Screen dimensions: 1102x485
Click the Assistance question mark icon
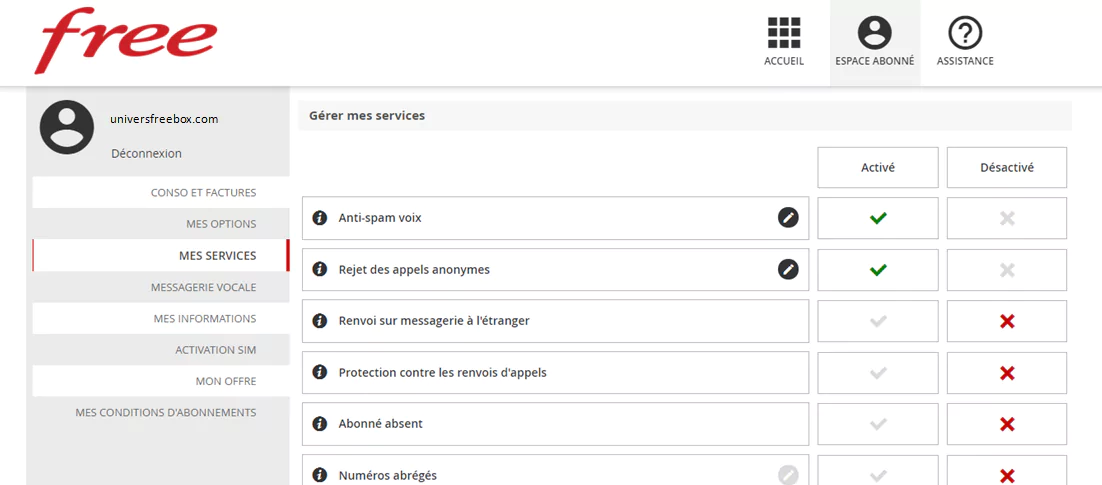[965, 34]
